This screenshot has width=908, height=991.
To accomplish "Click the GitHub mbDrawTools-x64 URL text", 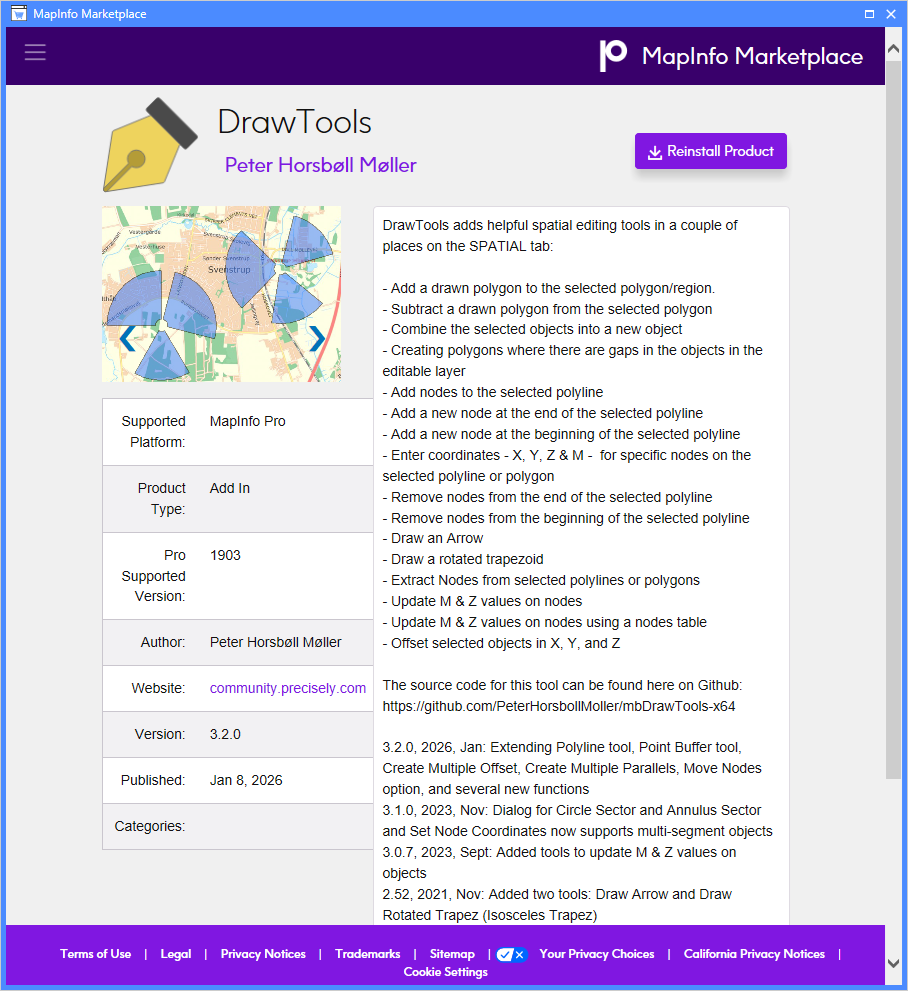I will [x=559, y=706].
